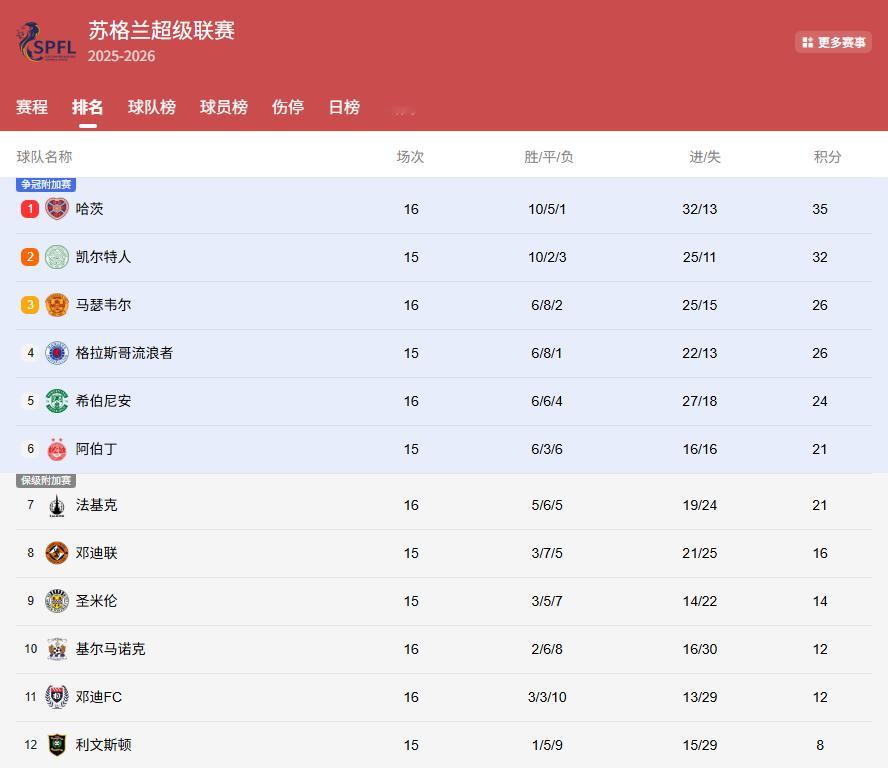Click the grid icon in 更多赛事
Screen dimensions: 888x768
tap(808, 42)
